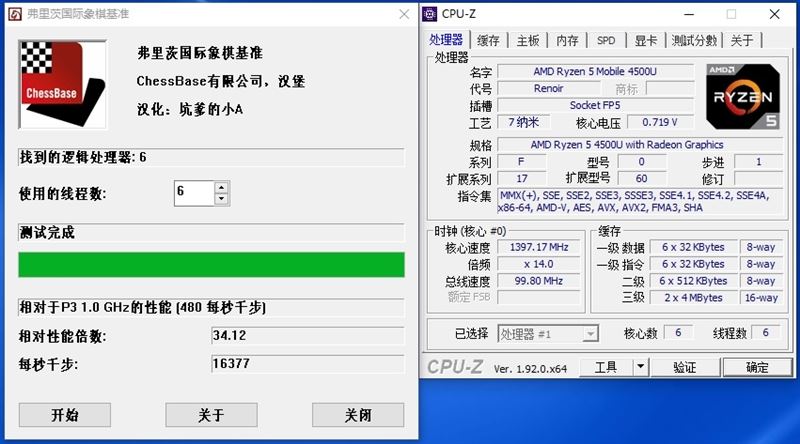This screenshot has width=800, height=444.
Task: Increase thread count with up arrow
Action: [x=221, y=187]
